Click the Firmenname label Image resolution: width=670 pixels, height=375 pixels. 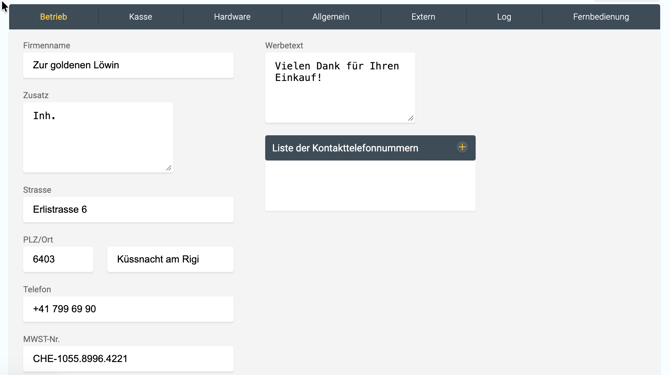click(47, 45)
